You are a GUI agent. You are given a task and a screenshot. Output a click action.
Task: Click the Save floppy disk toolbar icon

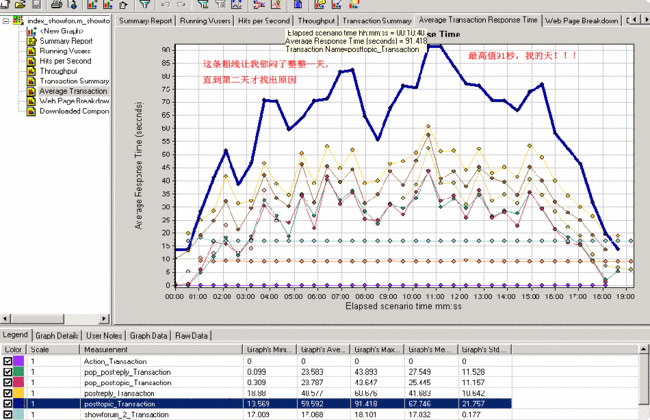(36, 4)
